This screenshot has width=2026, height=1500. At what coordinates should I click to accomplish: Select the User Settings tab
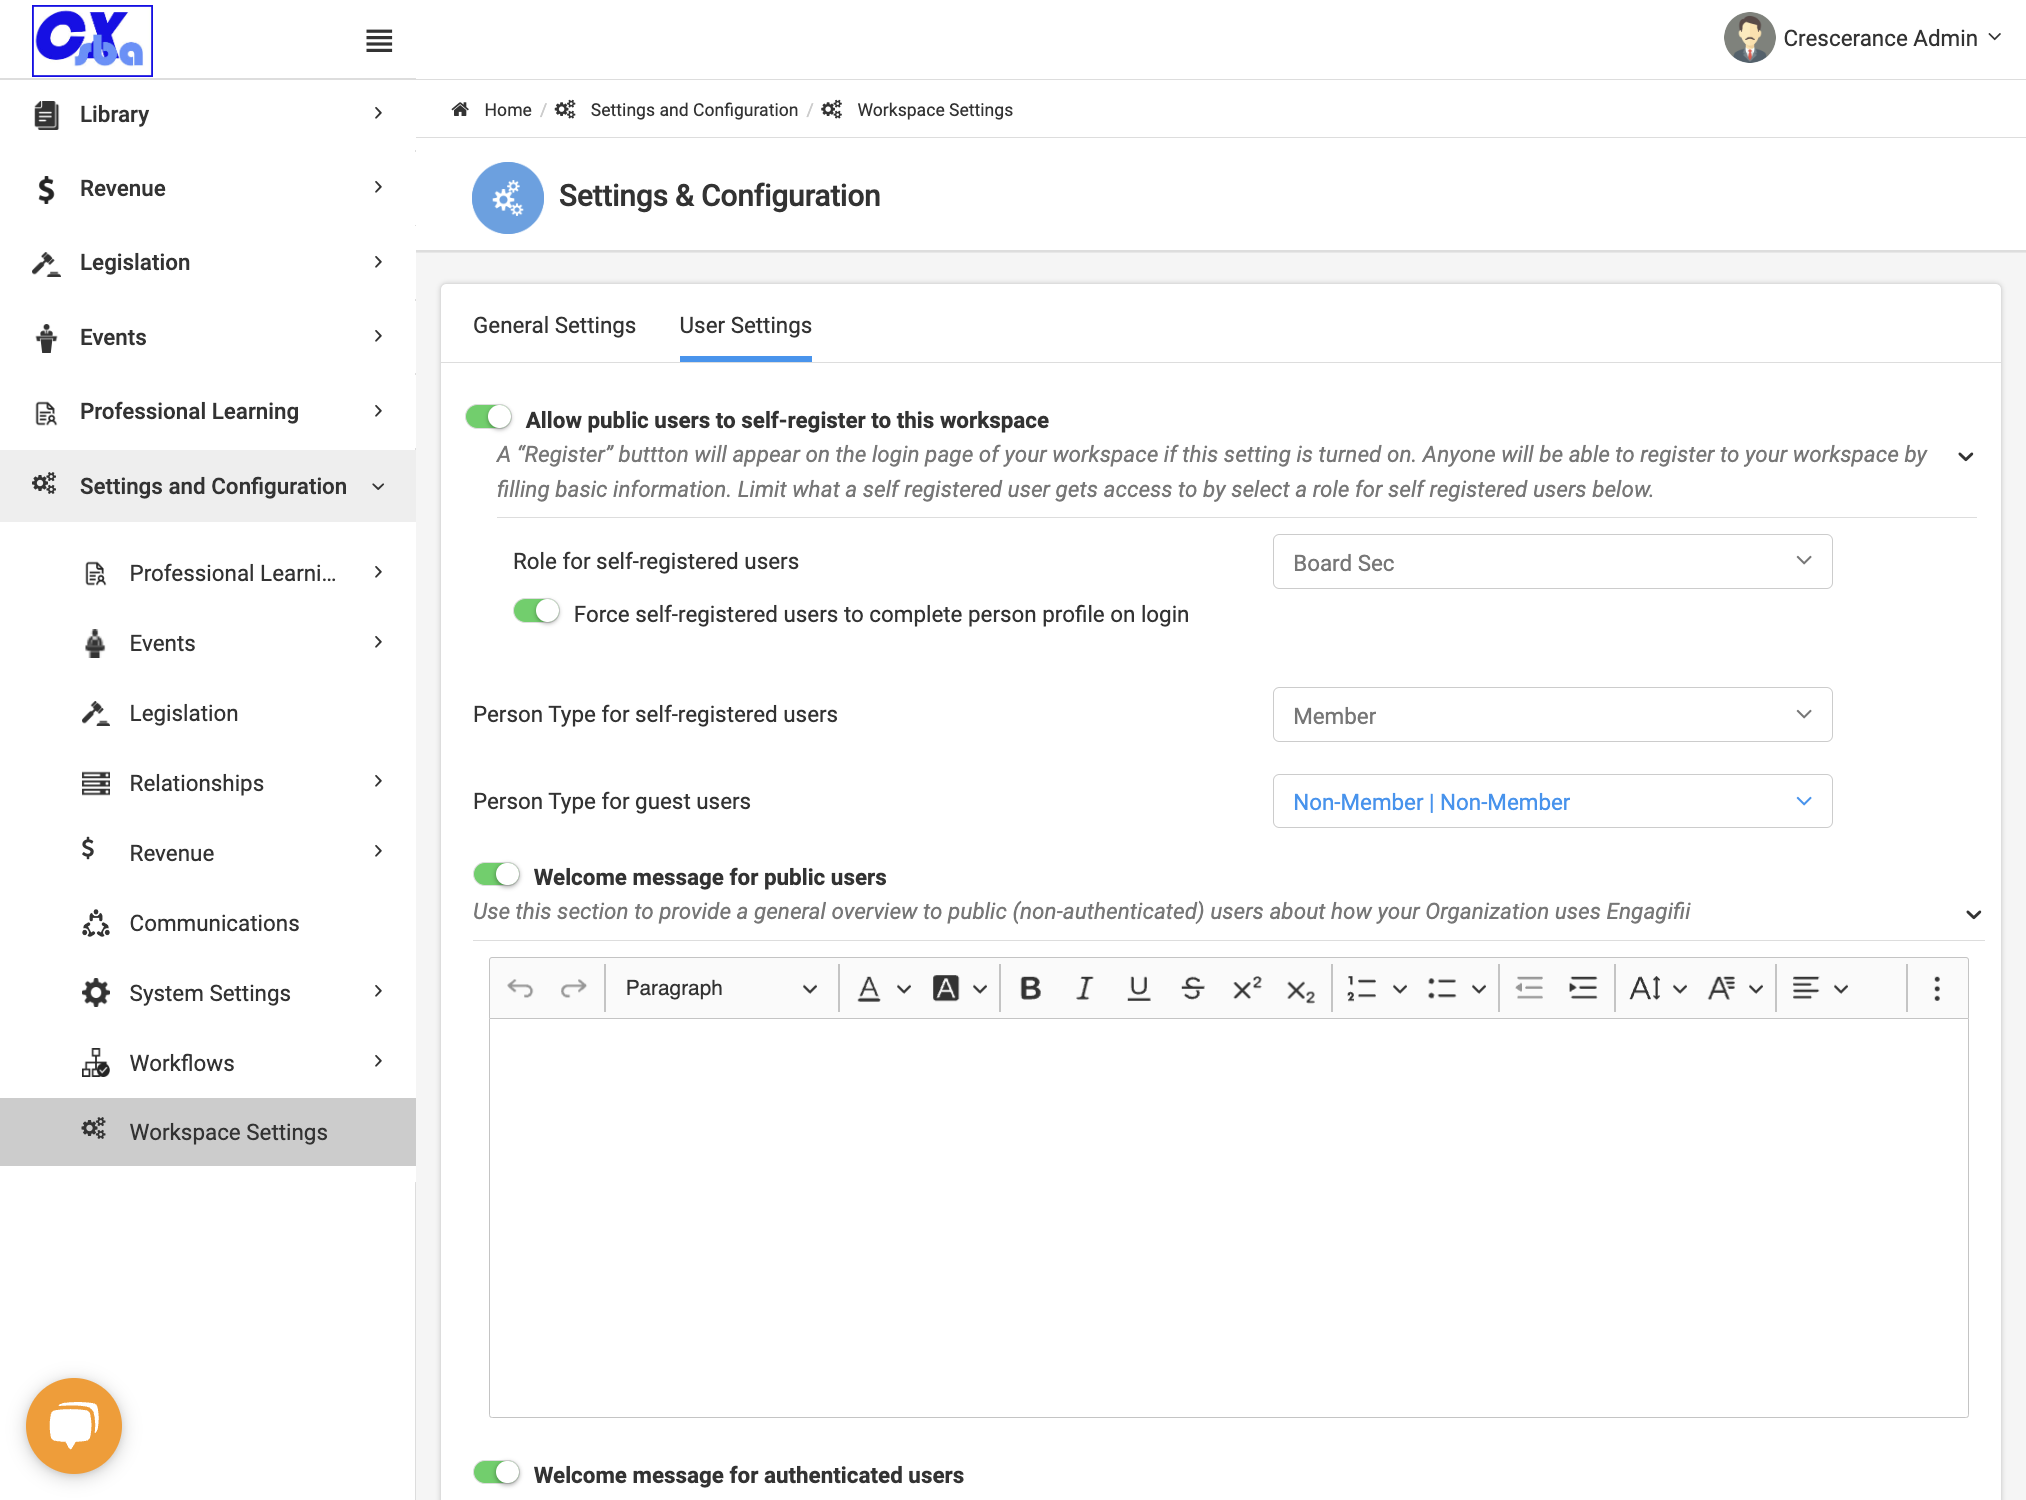745,326
